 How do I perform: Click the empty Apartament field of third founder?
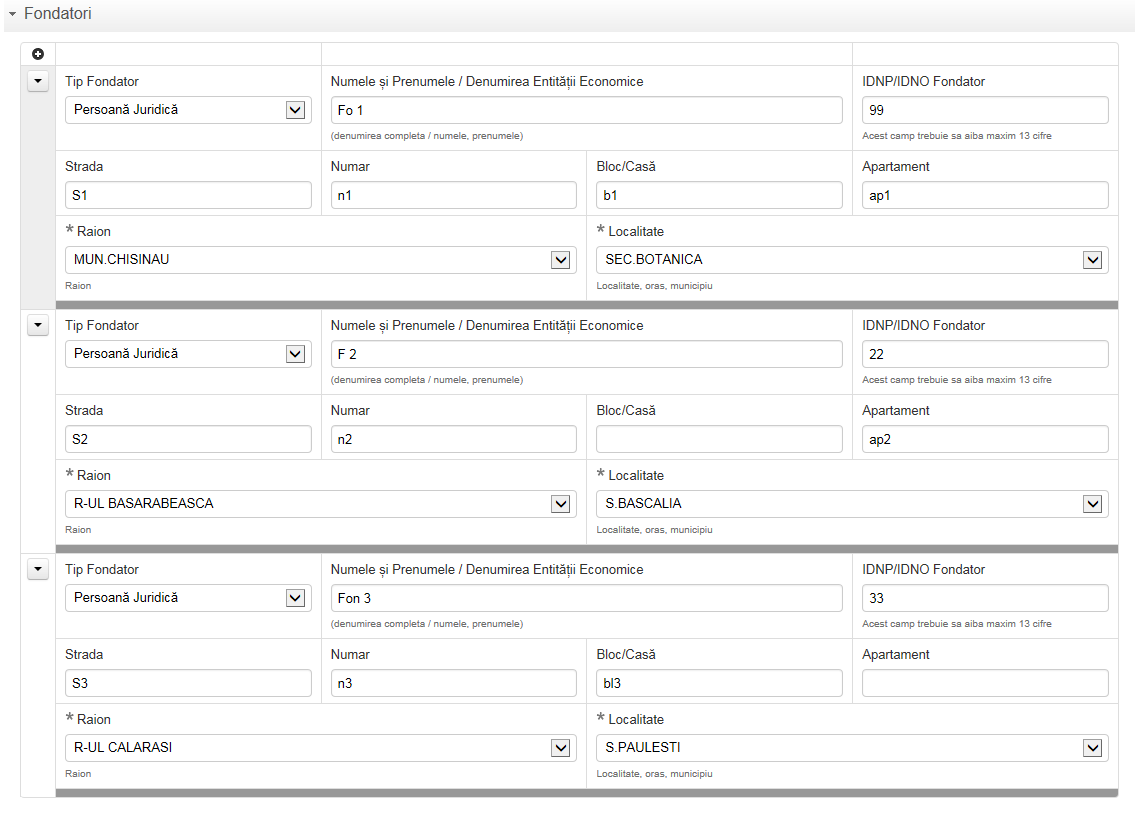click(x=984, y=683)
